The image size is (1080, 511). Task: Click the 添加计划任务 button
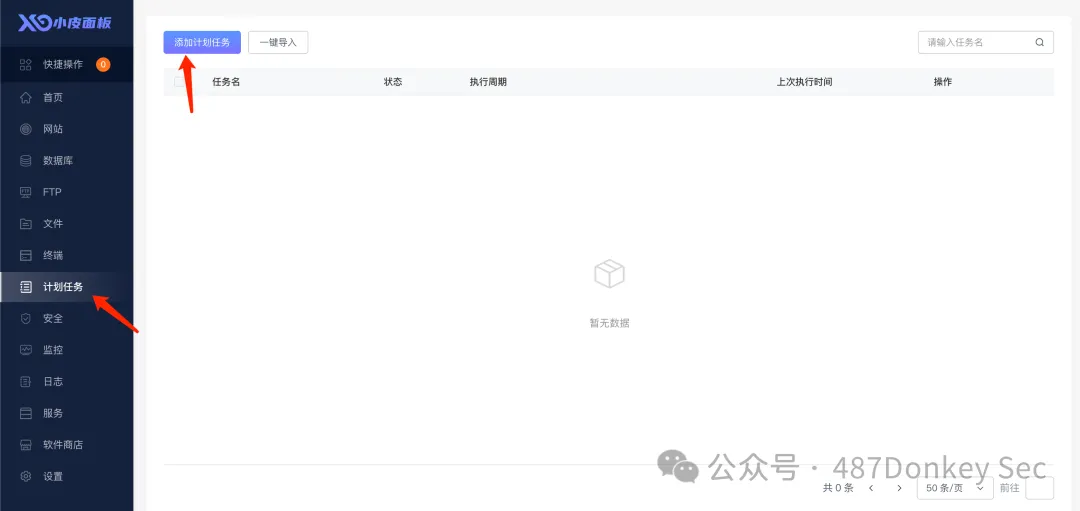(202, 42)
